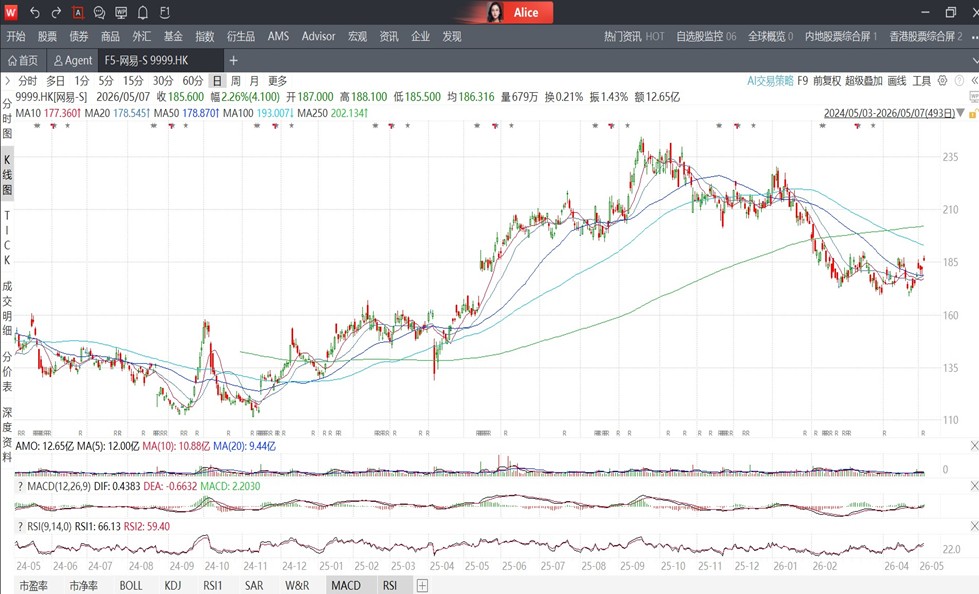Open AI交易策略 link
979x594 pixels.
pyautogui.click(x=770, y=81)
